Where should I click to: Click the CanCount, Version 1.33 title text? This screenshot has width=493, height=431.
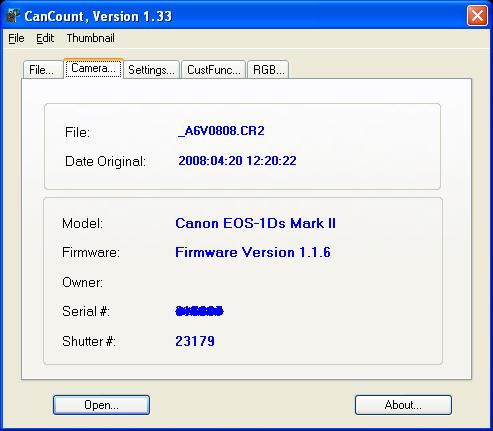[98, 16]
